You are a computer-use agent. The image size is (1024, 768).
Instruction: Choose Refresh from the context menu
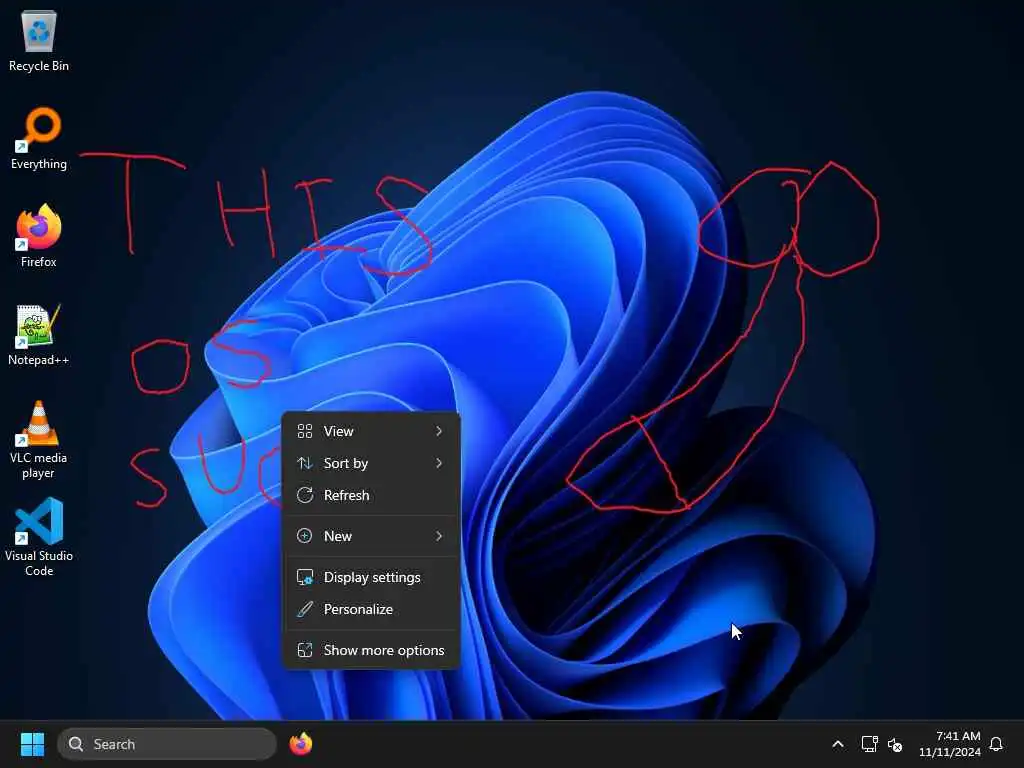[x=371, y=495]
